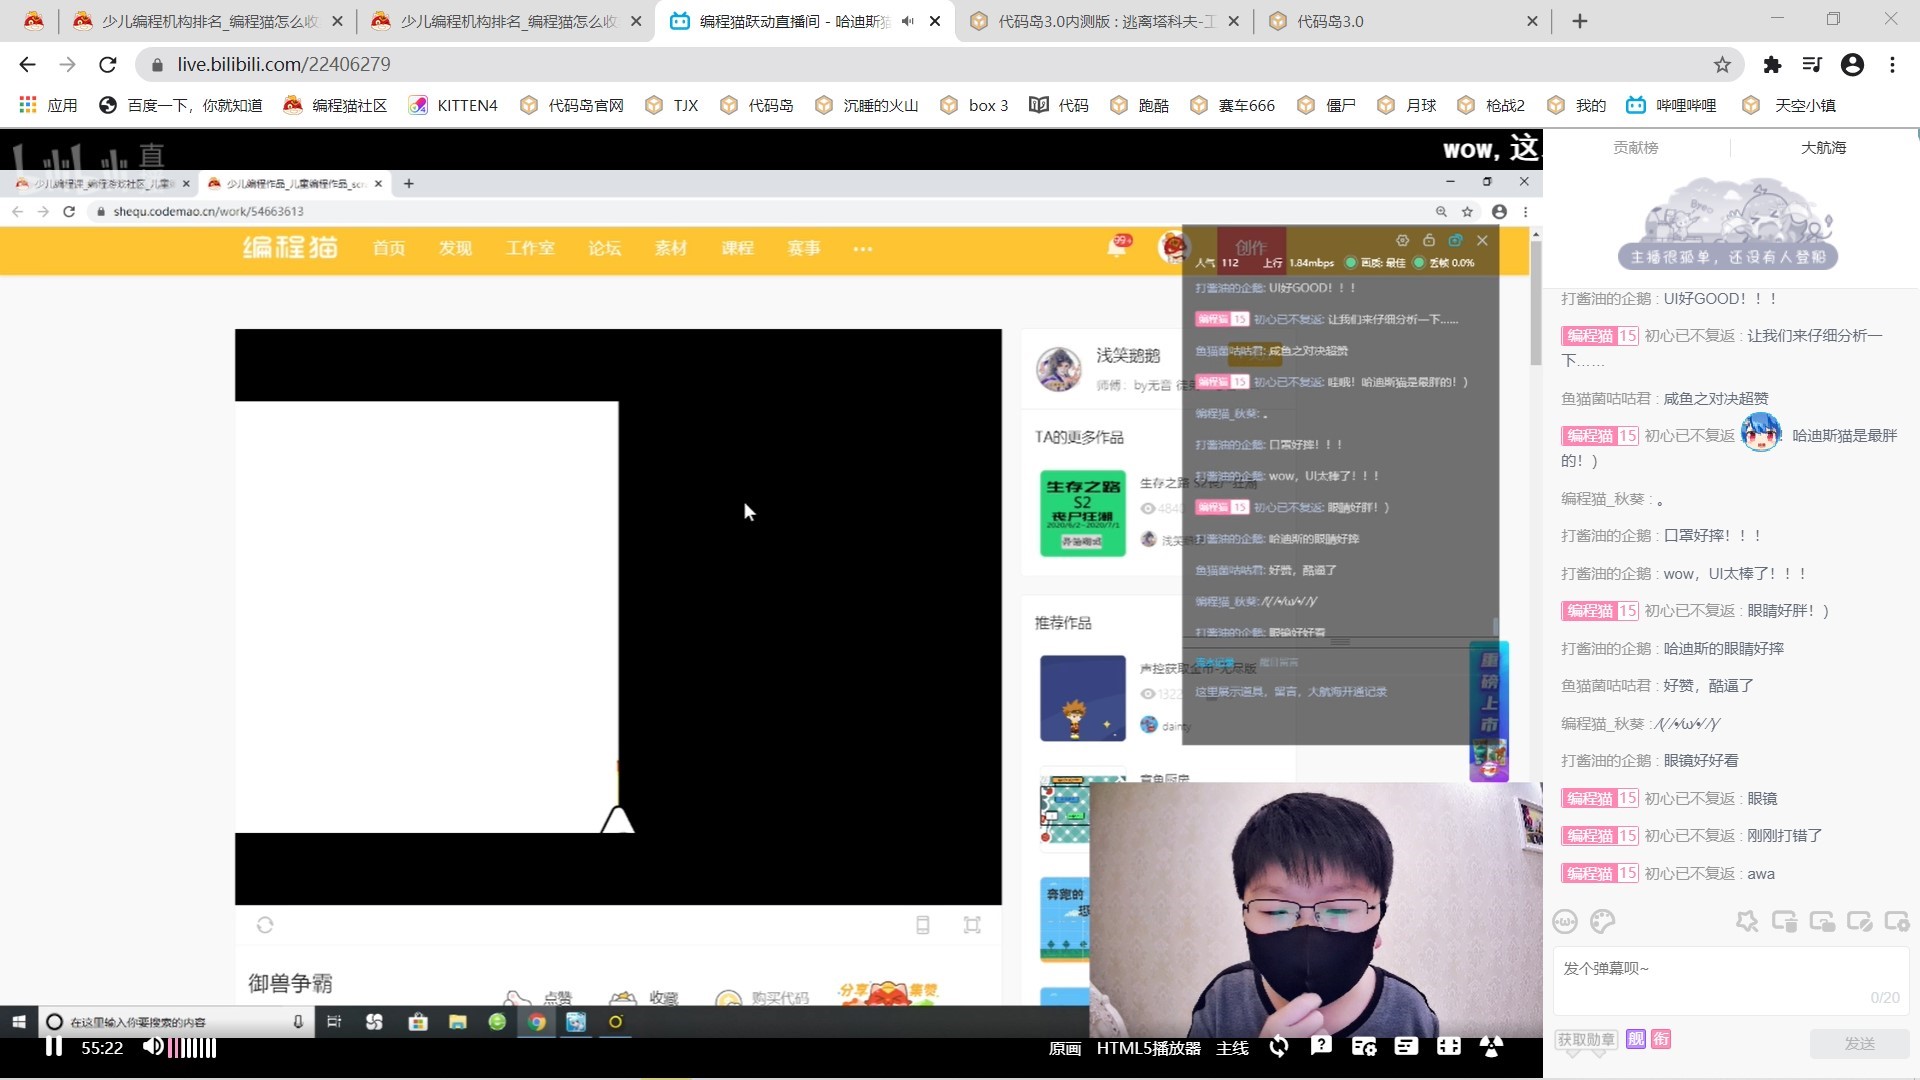1920x1080 pixels.
Task: Enter fullscreen for the 御兽争霸 work
Action: coord(972,925)
